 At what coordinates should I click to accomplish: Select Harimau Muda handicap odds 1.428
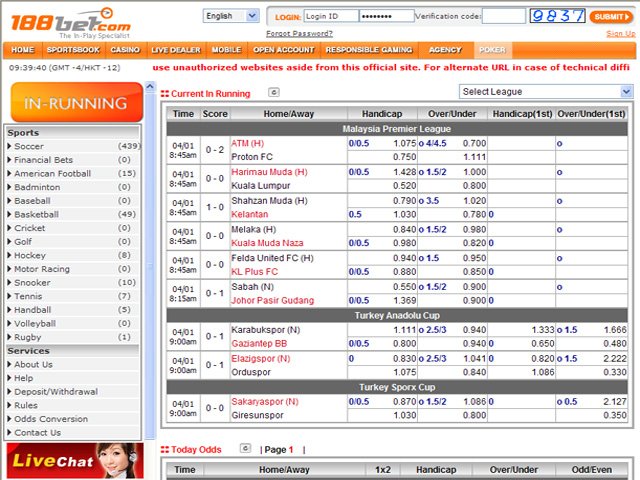tap(404, 172)
